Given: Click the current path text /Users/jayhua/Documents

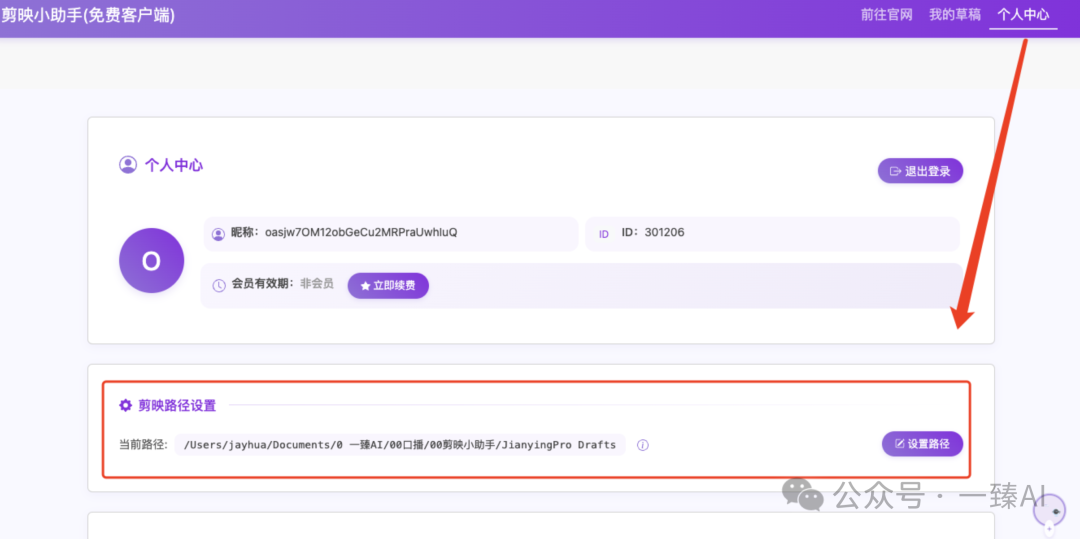Looking at the screenshot, I should (x=399, y=445).
